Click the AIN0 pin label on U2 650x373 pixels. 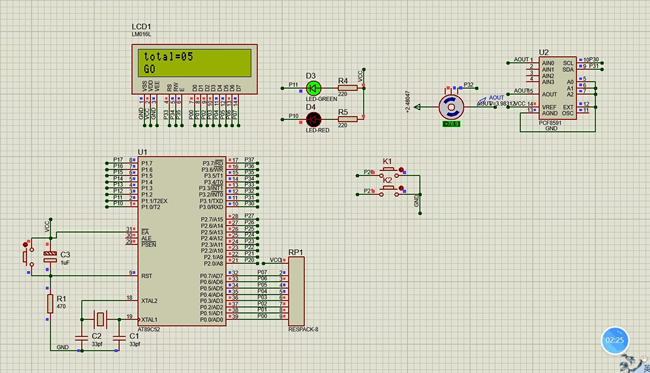[548, 63]
